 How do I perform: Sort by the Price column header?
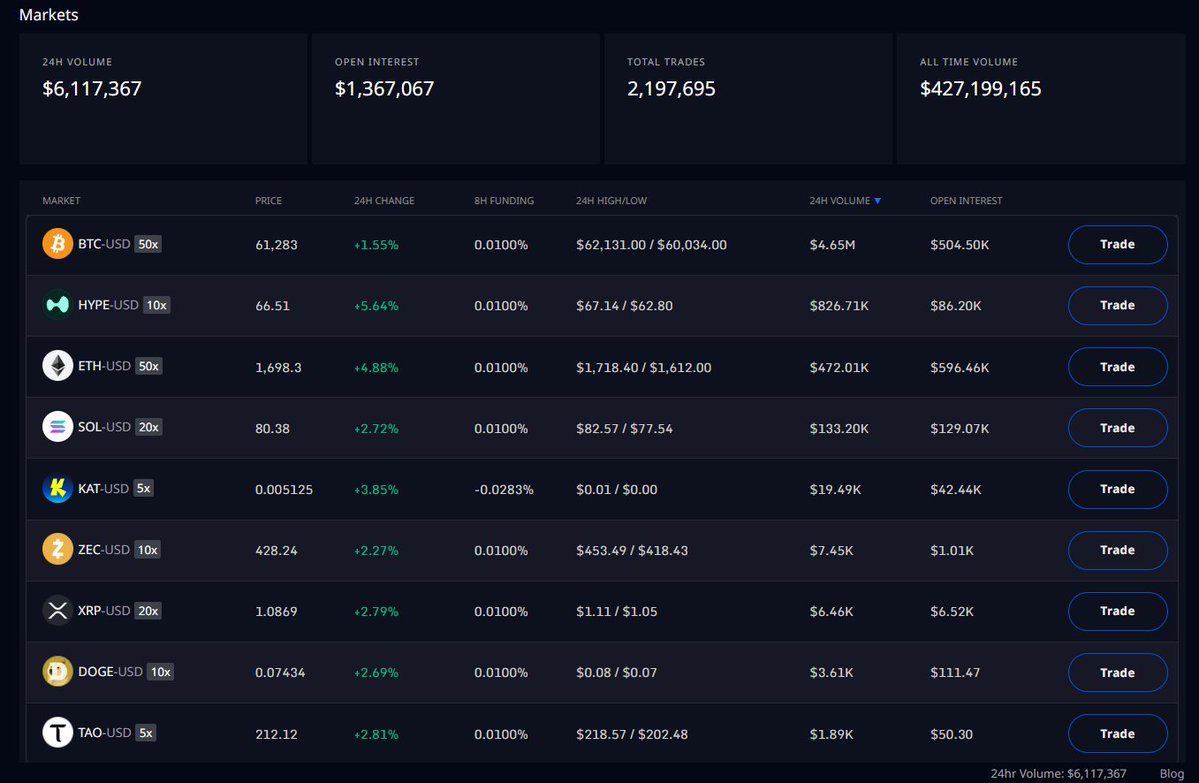[268, 201]
